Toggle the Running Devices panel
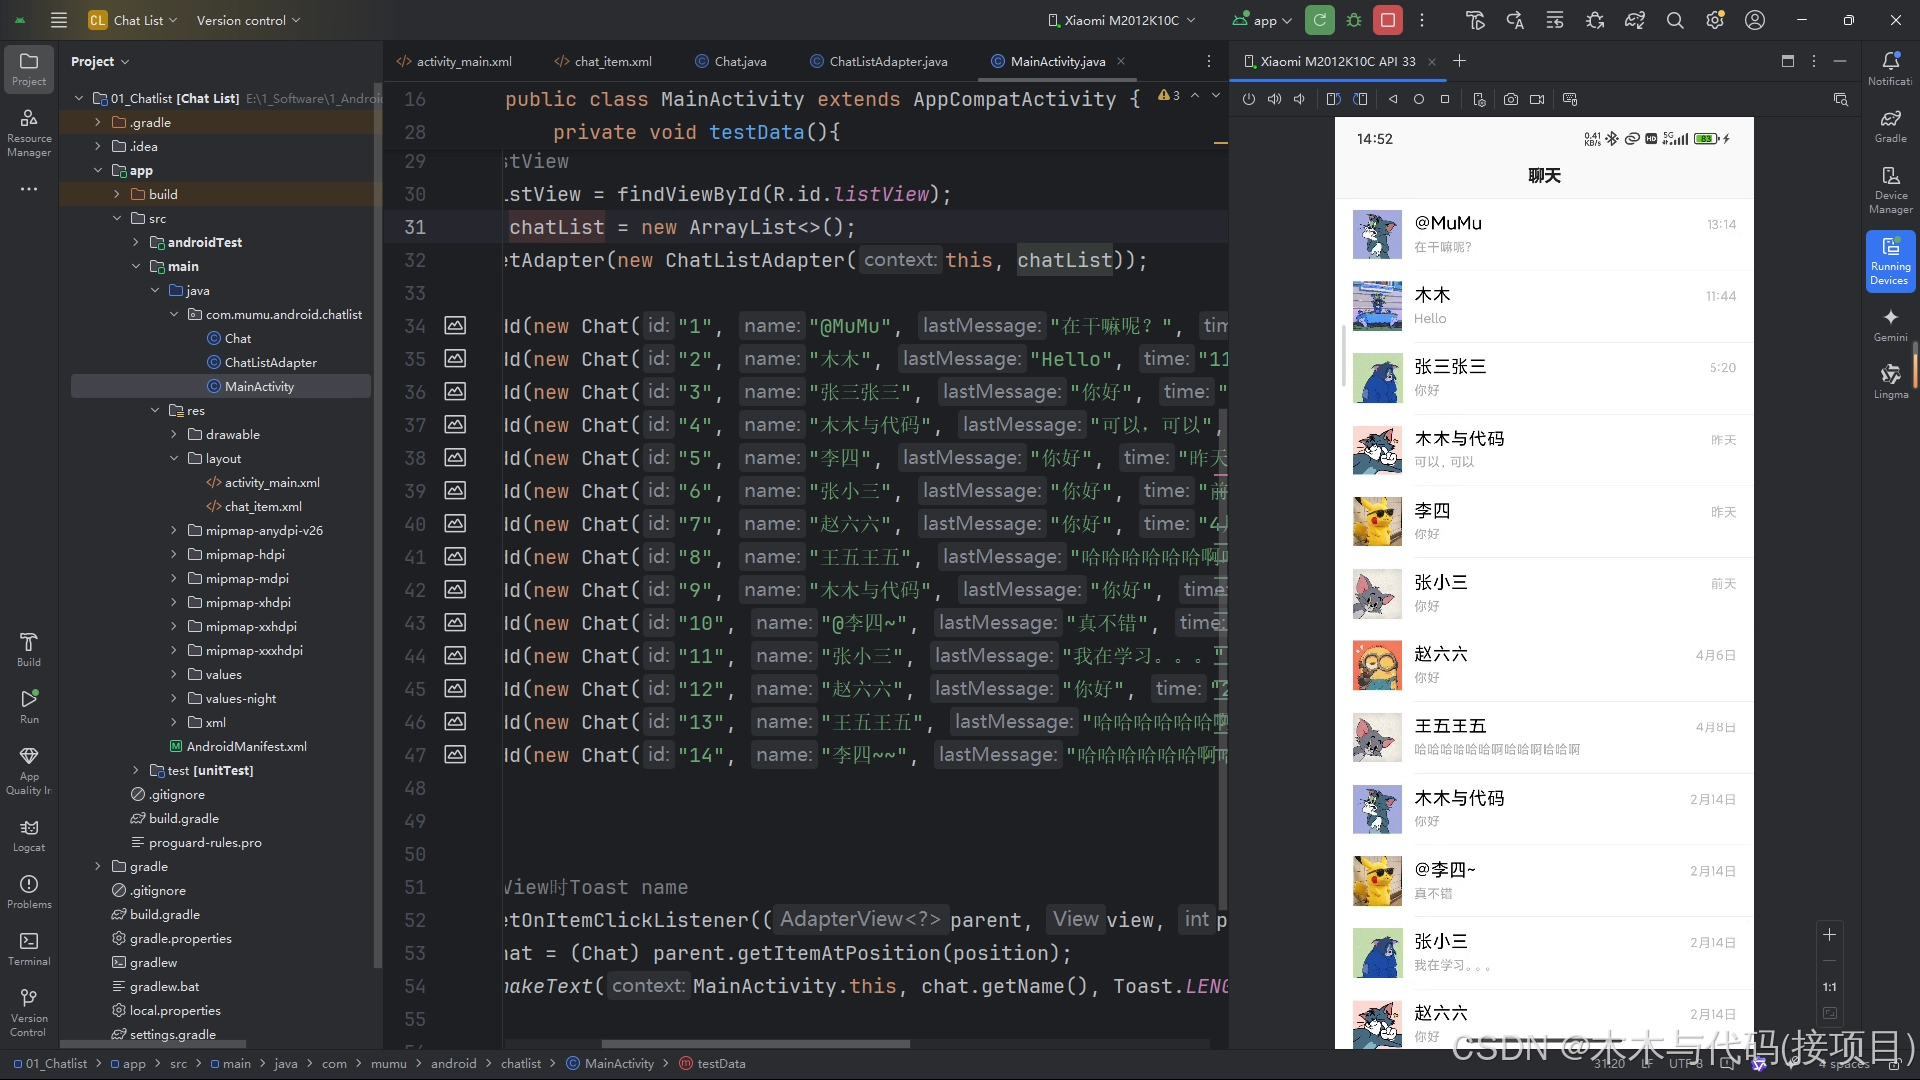Screen dimensions: 1920x1080 click(1890, 260)
